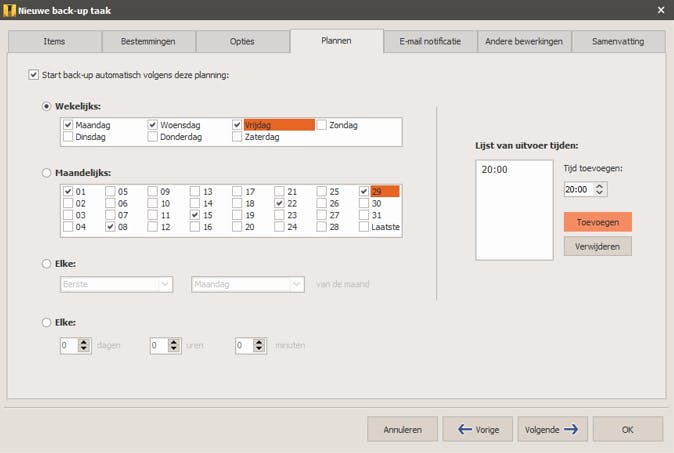The height and width of the screenshot is (453, 674).
Task: Toggle Start back-up automatisch checkbox
Action: pos(34,75)
